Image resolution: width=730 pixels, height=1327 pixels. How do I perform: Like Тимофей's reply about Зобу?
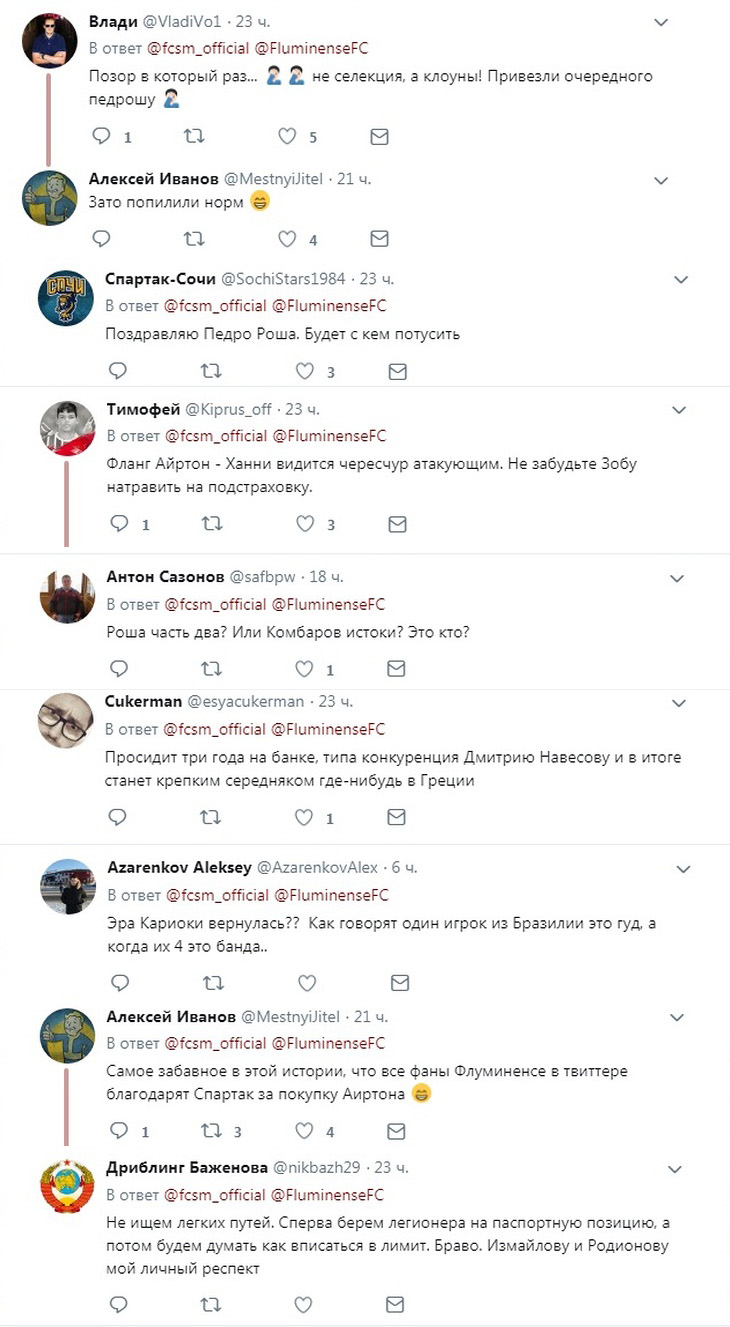pos(303,524)
